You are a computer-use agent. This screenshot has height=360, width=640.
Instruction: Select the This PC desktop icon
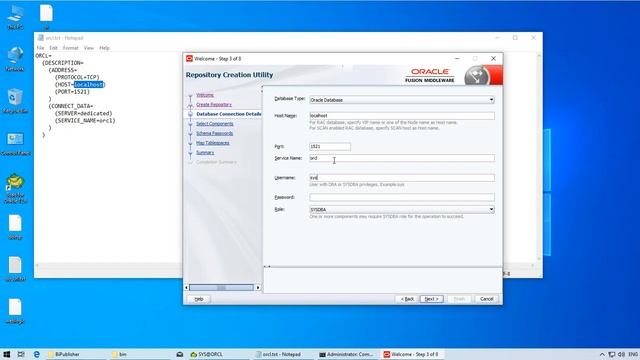[x=16, y=17]
